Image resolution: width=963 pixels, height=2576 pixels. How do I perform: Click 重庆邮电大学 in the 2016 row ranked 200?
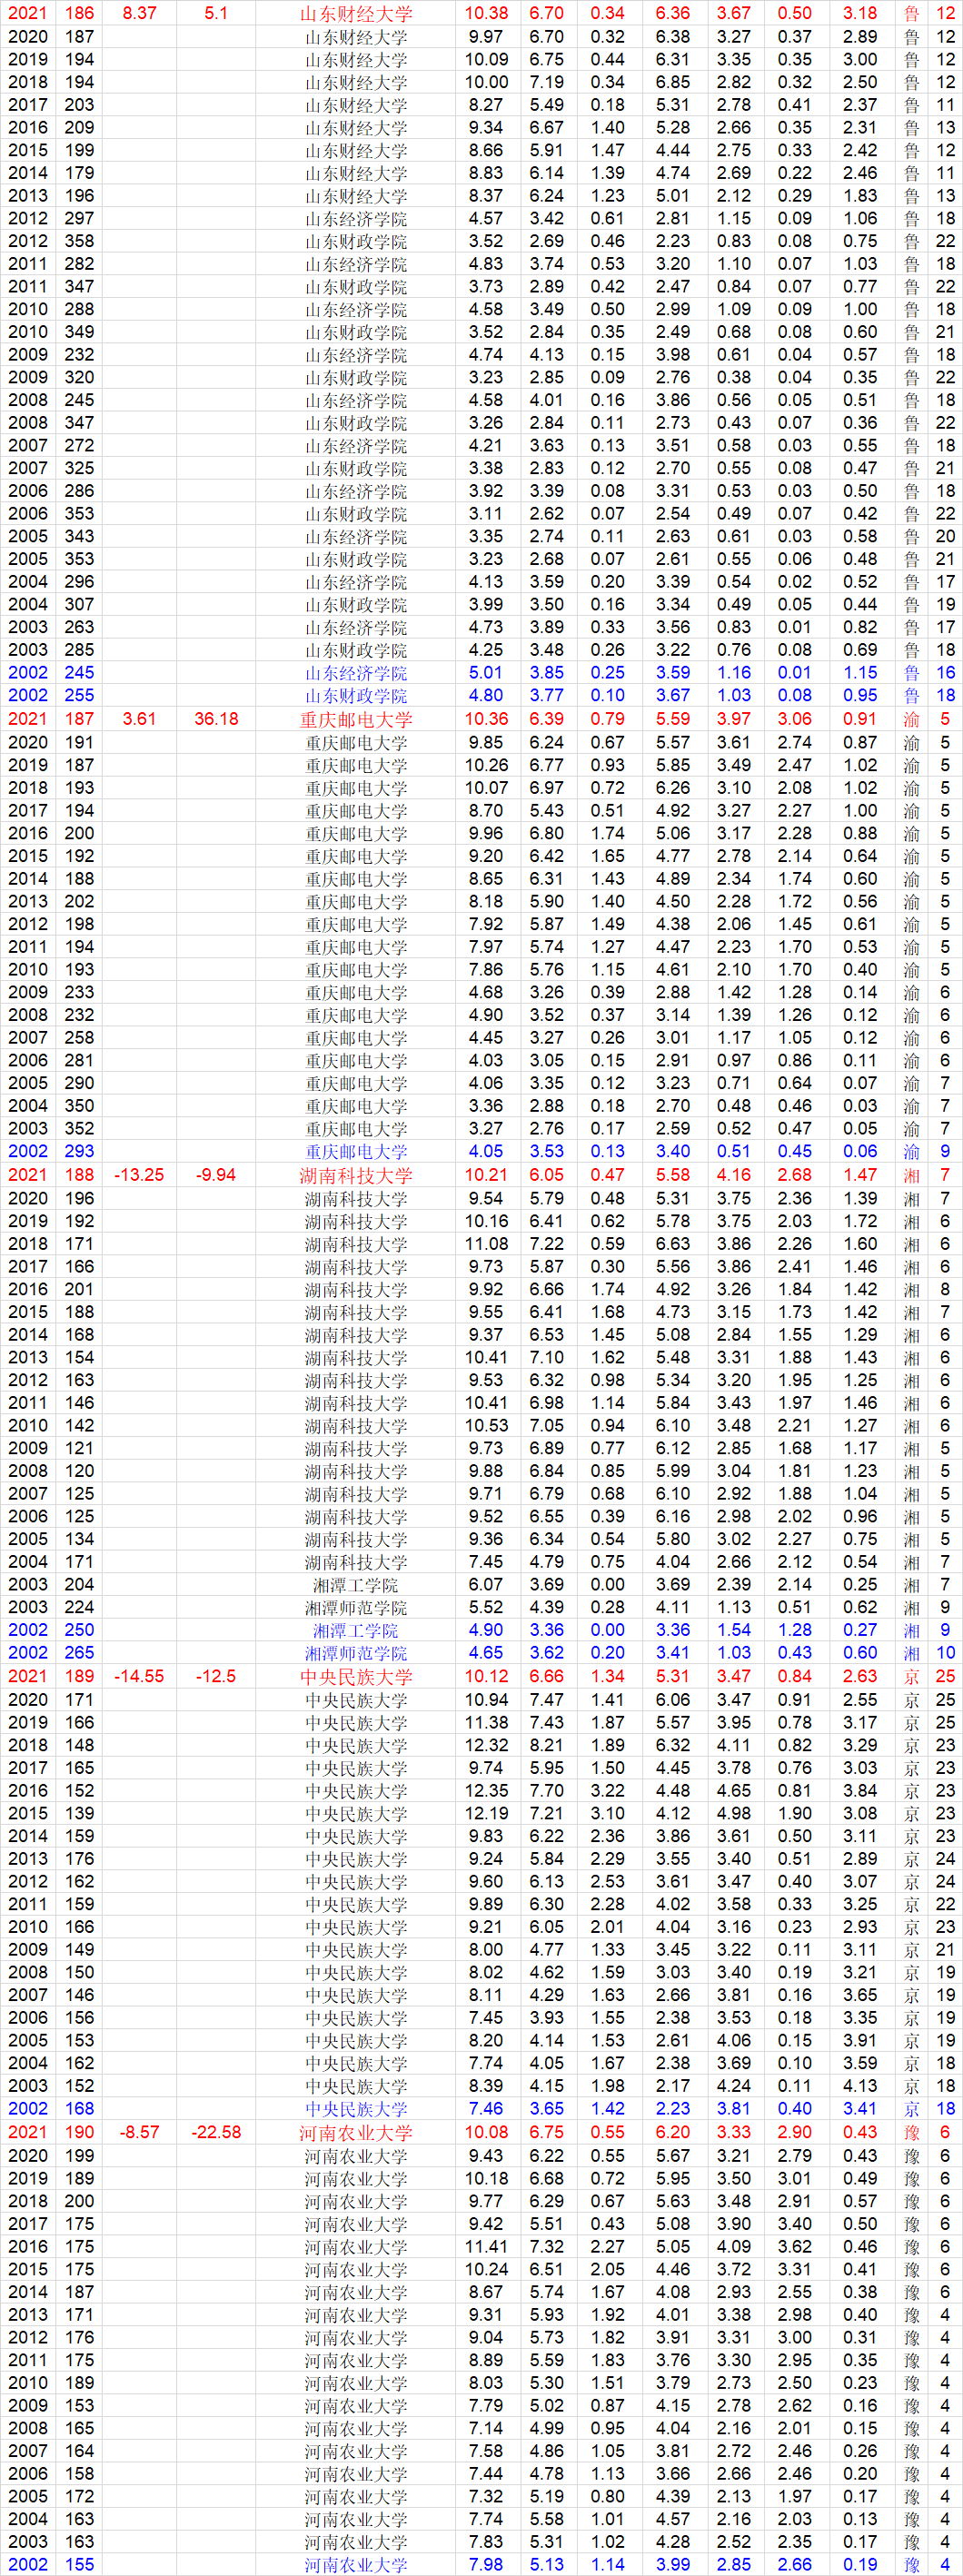coord(356,834)
